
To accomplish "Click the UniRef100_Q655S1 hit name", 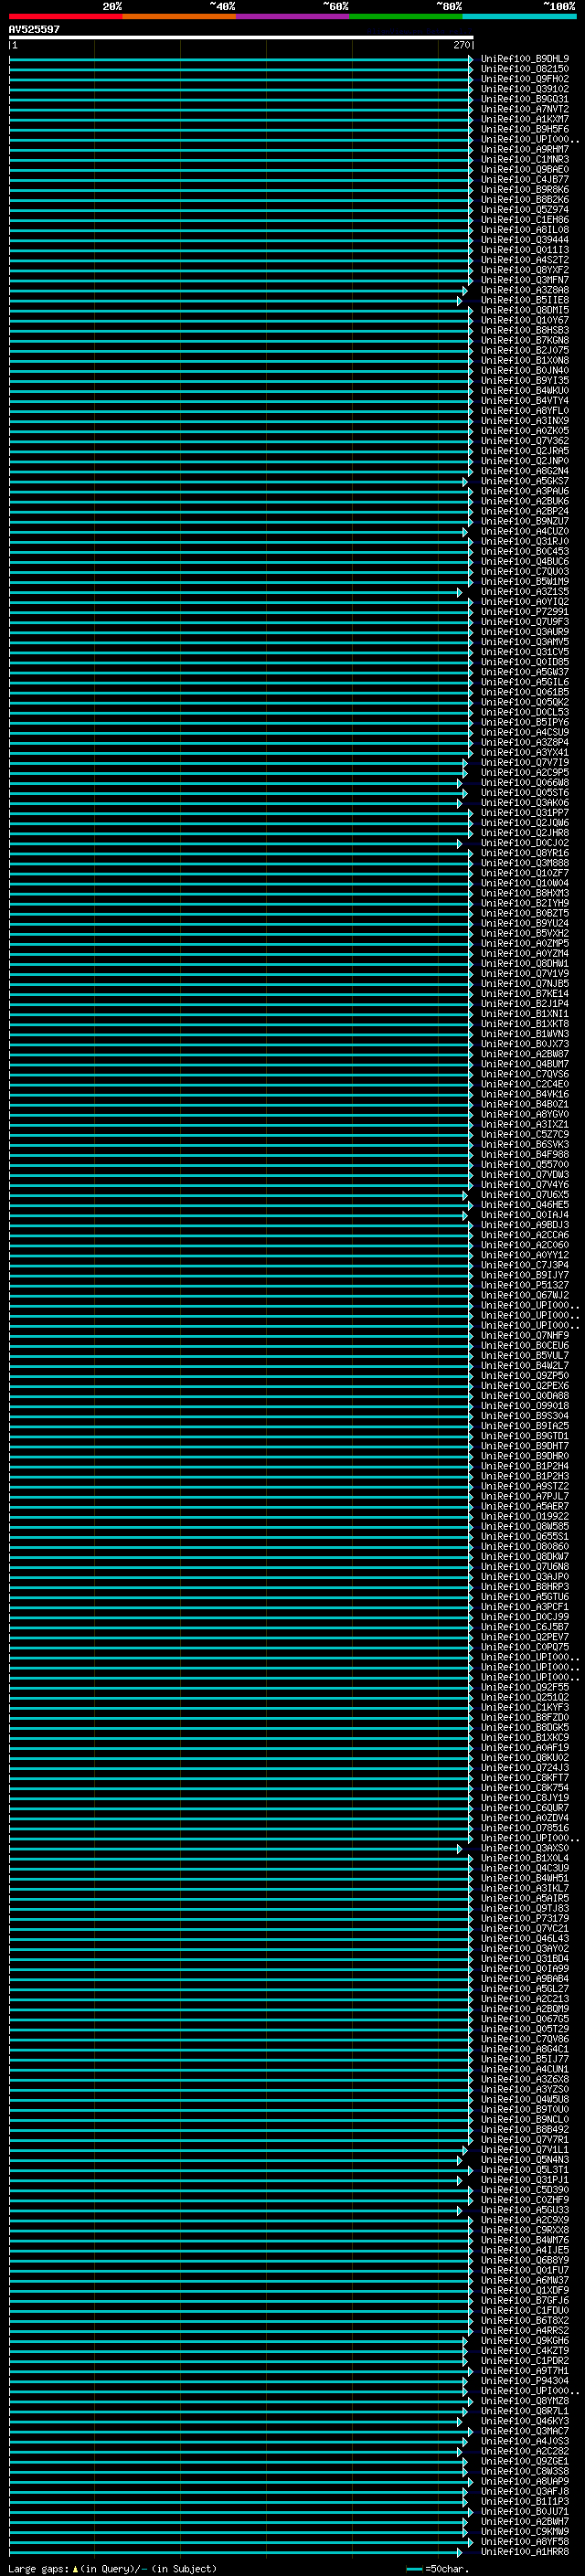I will point(525,1536).
